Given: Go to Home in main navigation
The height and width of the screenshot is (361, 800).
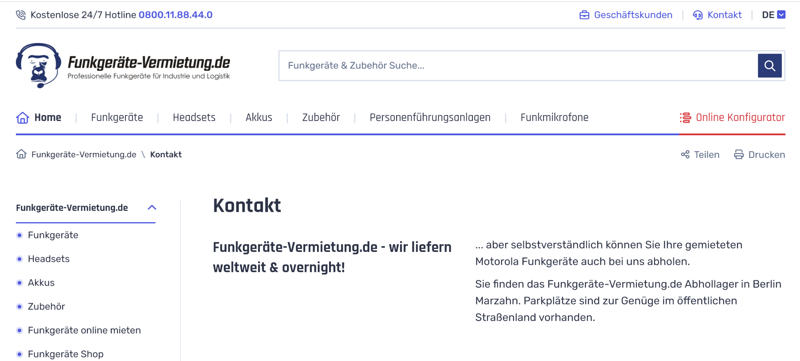Looking at the screenshot, I should tap(47, 118).
